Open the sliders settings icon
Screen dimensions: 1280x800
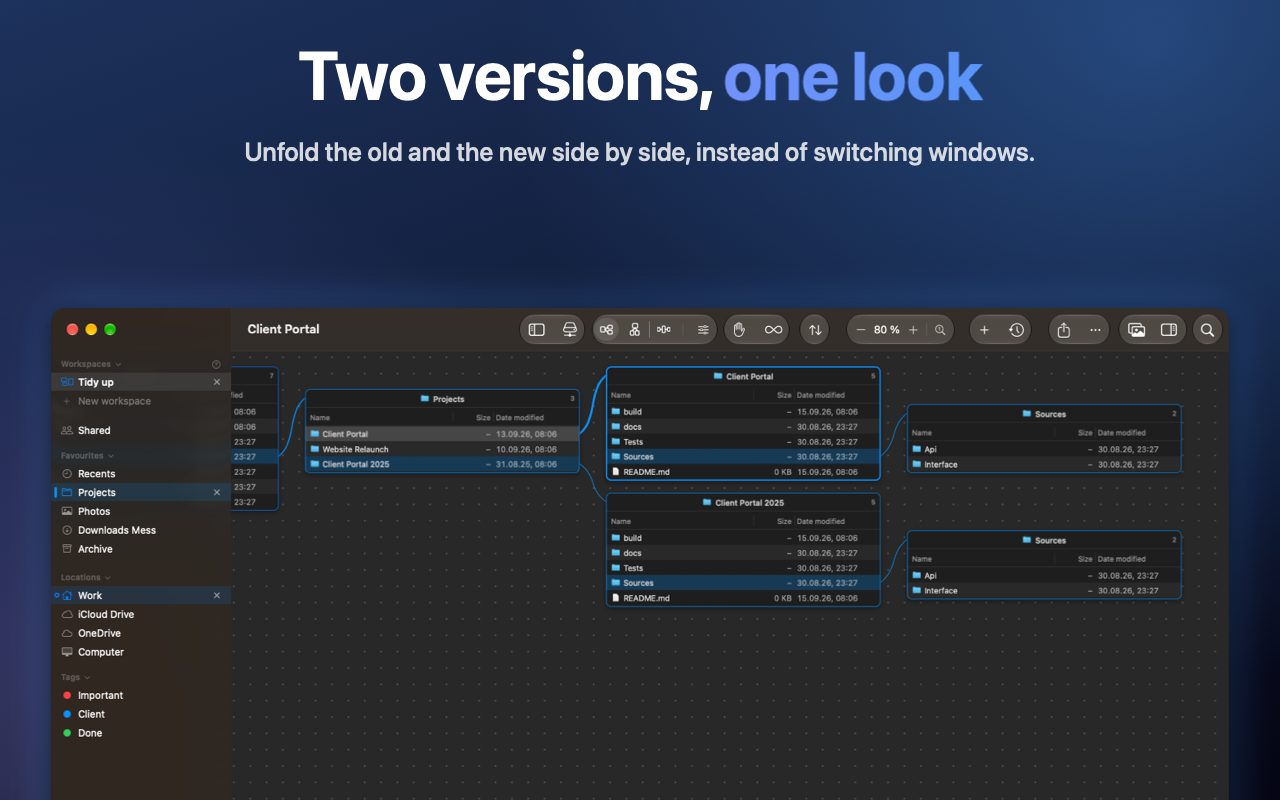[x=703, y=330]
